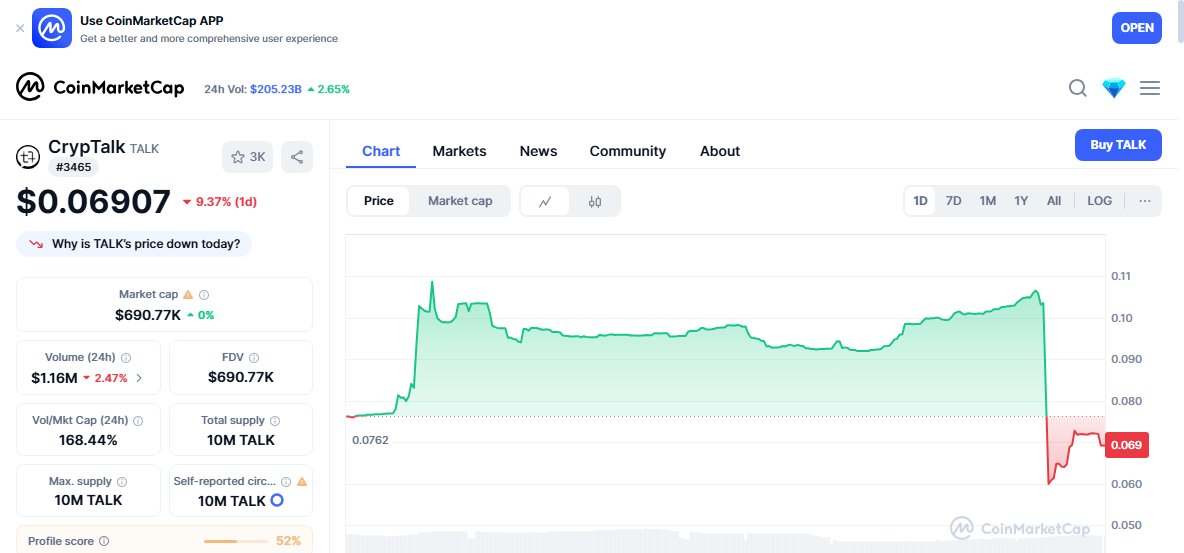Switch to the News tab
1184x553 pixels.
click(538, 151)
